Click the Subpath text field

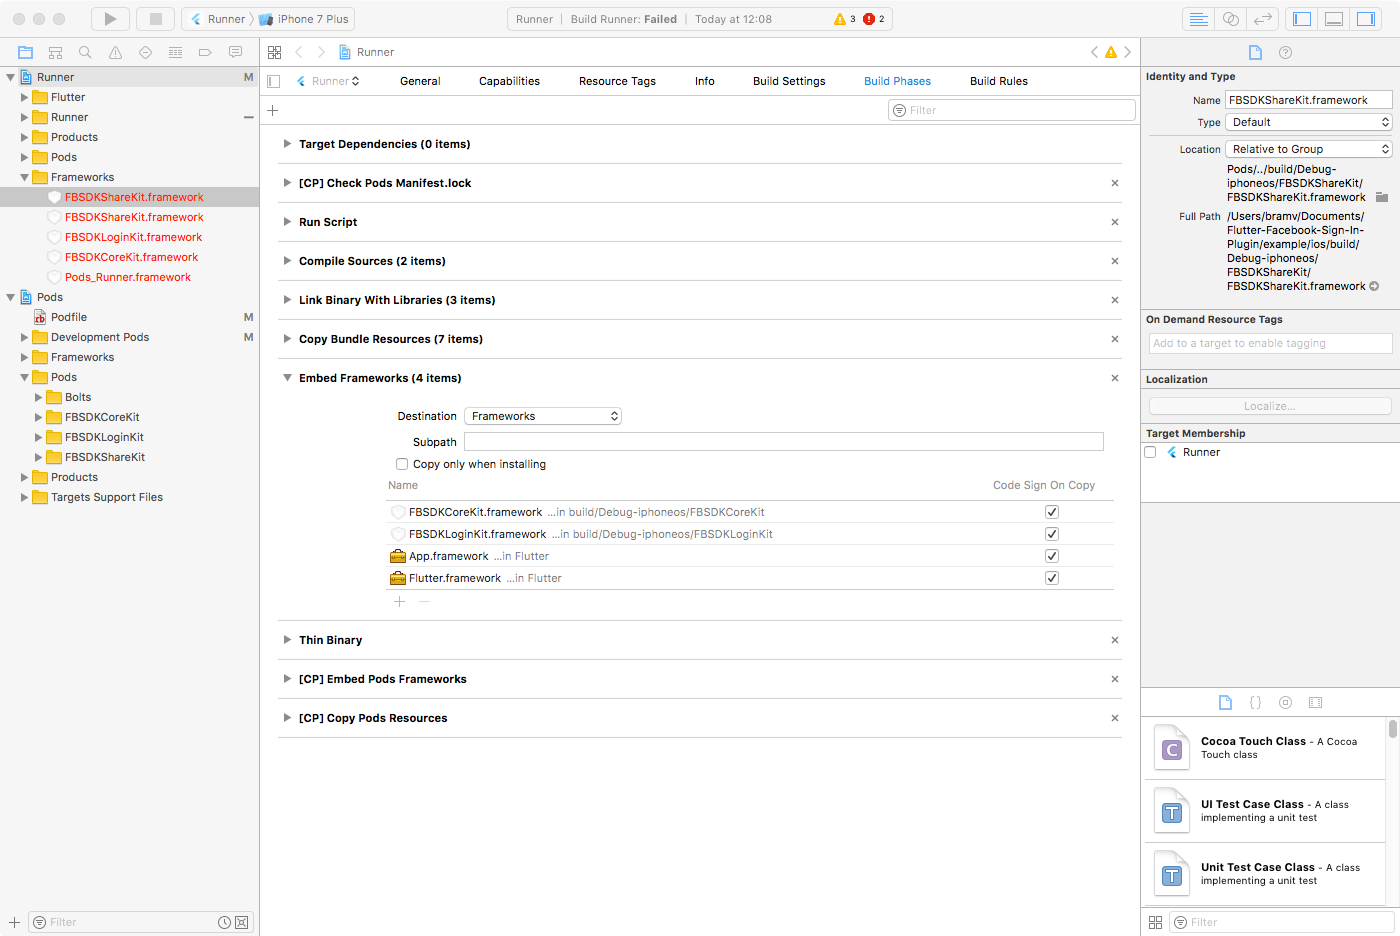(784, 442)
